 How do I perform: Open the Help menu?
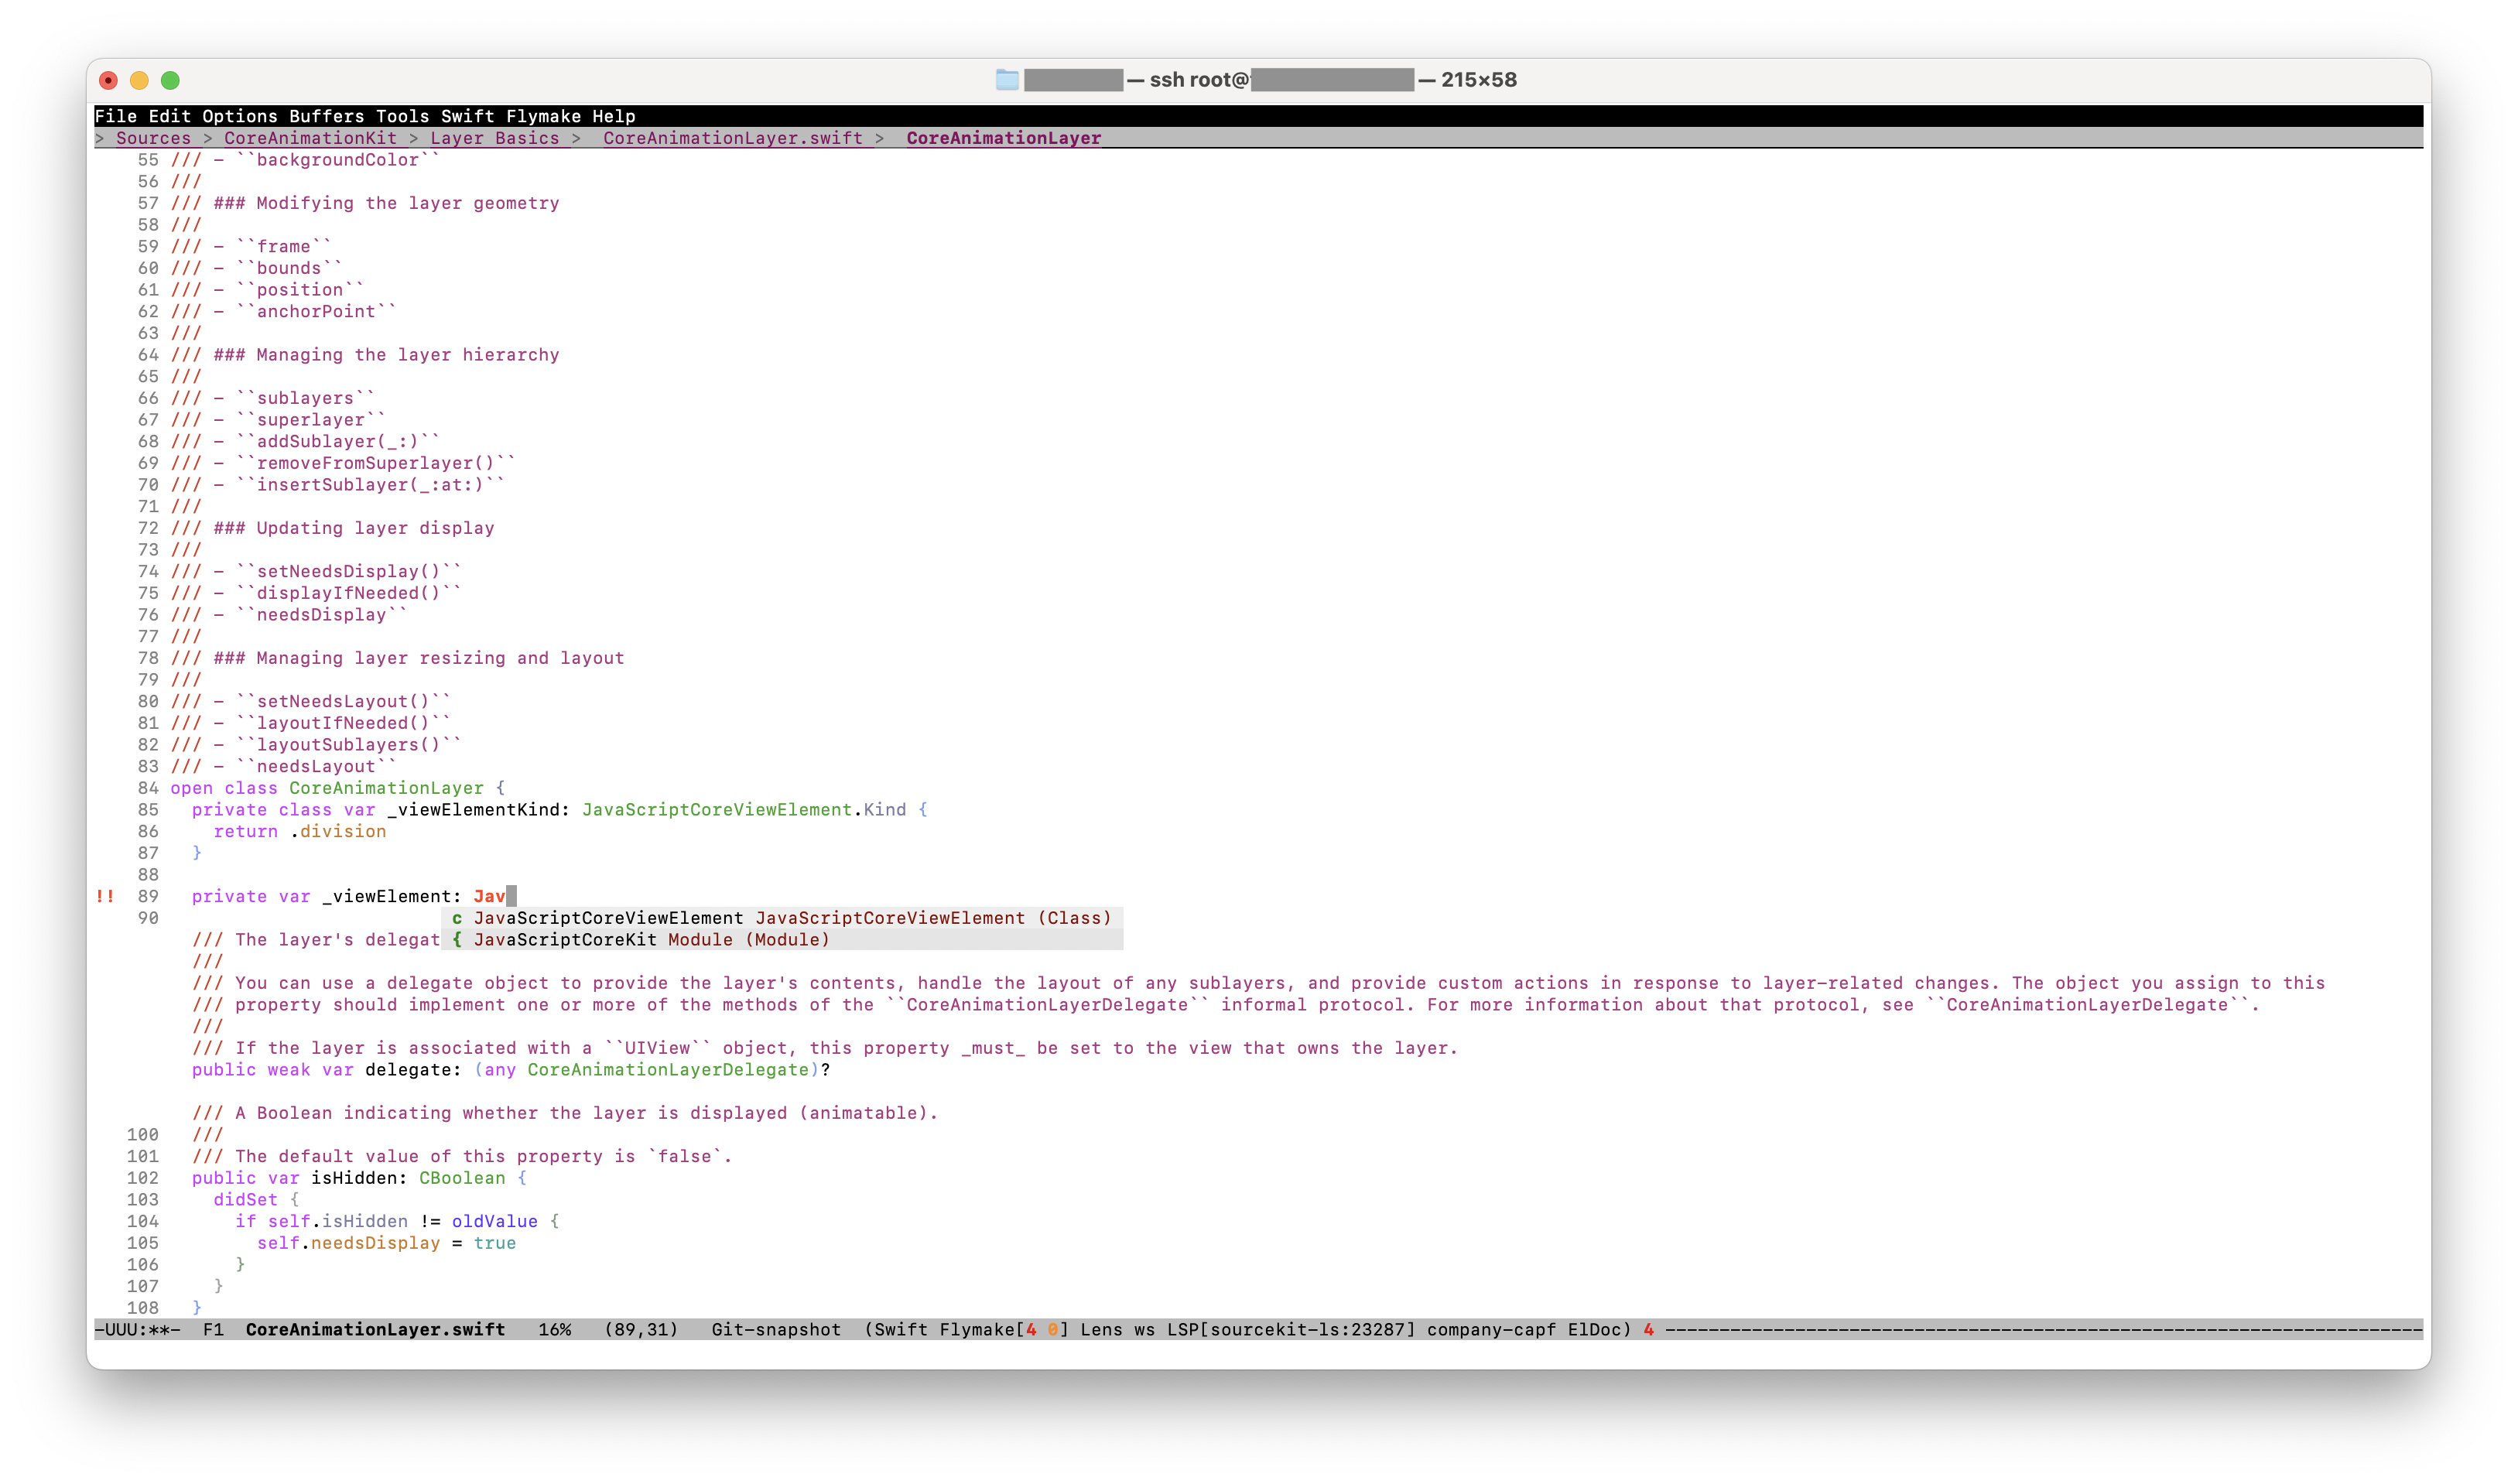point(613,116)
